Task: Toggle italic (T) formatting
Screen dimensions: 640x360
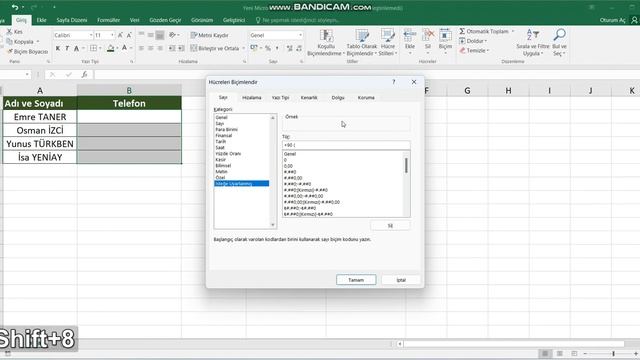Action: click(x=67, y=49)
